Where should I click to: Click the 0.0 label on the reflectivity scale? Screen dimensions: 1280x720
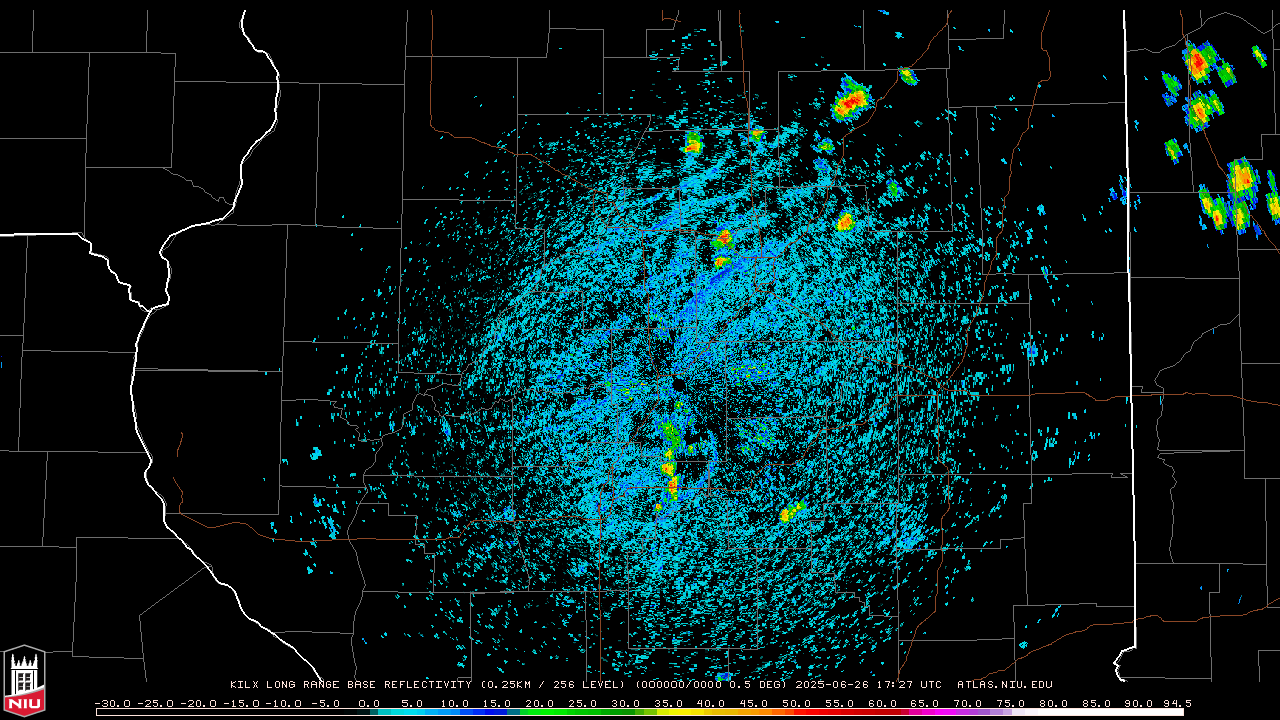pos(369,704)
